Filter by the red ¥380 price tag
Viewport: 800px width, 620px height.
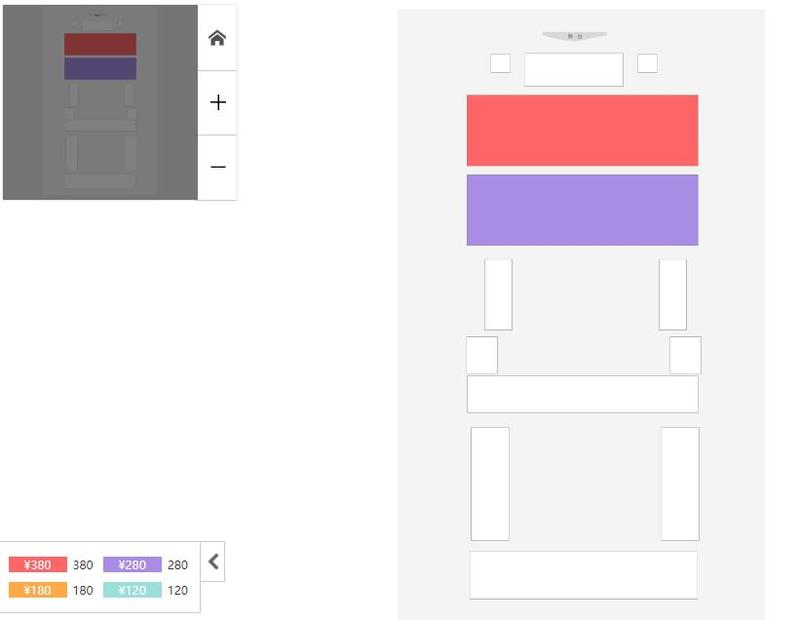coord(38,565)
